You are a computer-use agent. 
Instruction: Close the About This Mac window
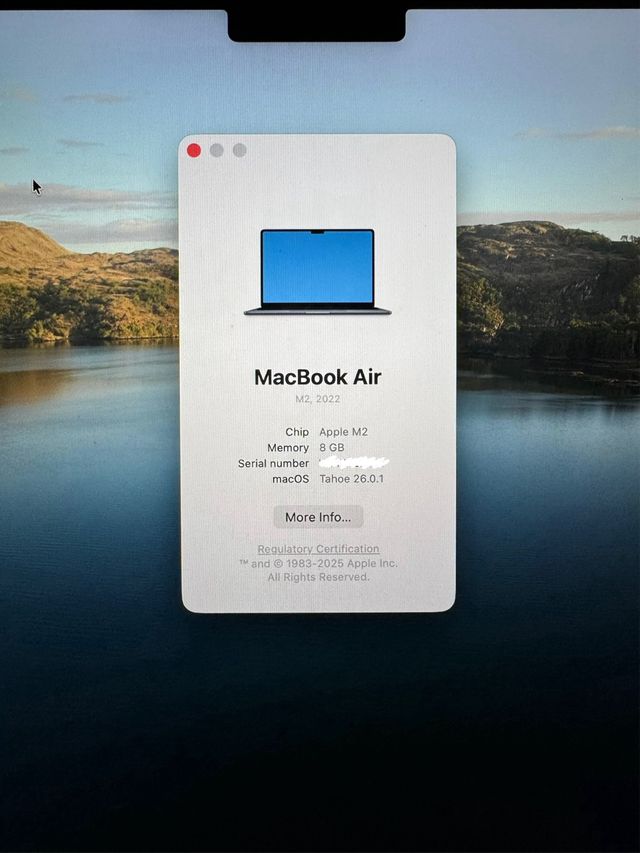[194, 150]
